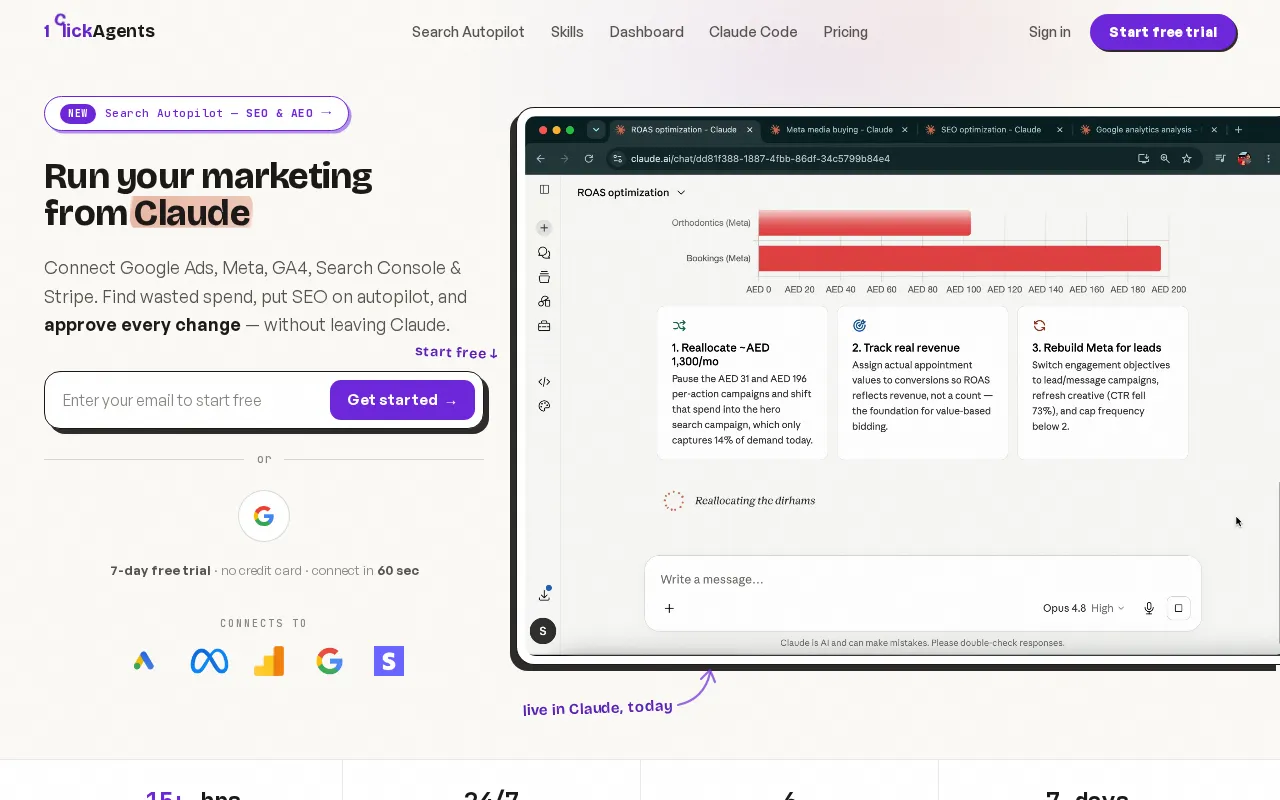
Task: Open the palette icon in Claude sidebar
Action: pos(544,406)
